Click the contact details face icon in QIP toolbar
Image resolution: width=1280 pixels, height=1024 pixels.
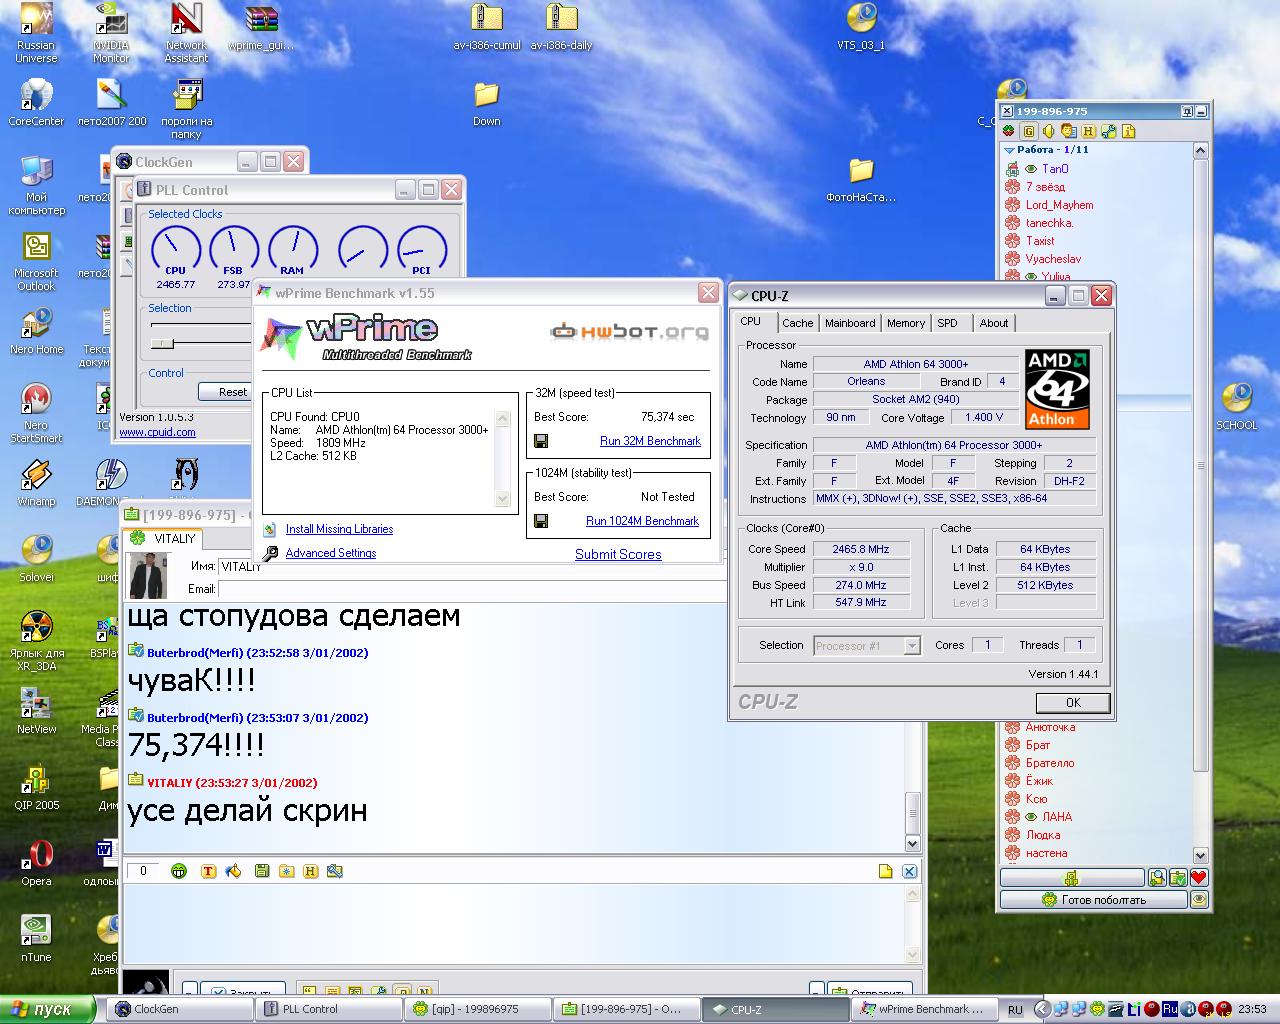(x=1068, y=131)
